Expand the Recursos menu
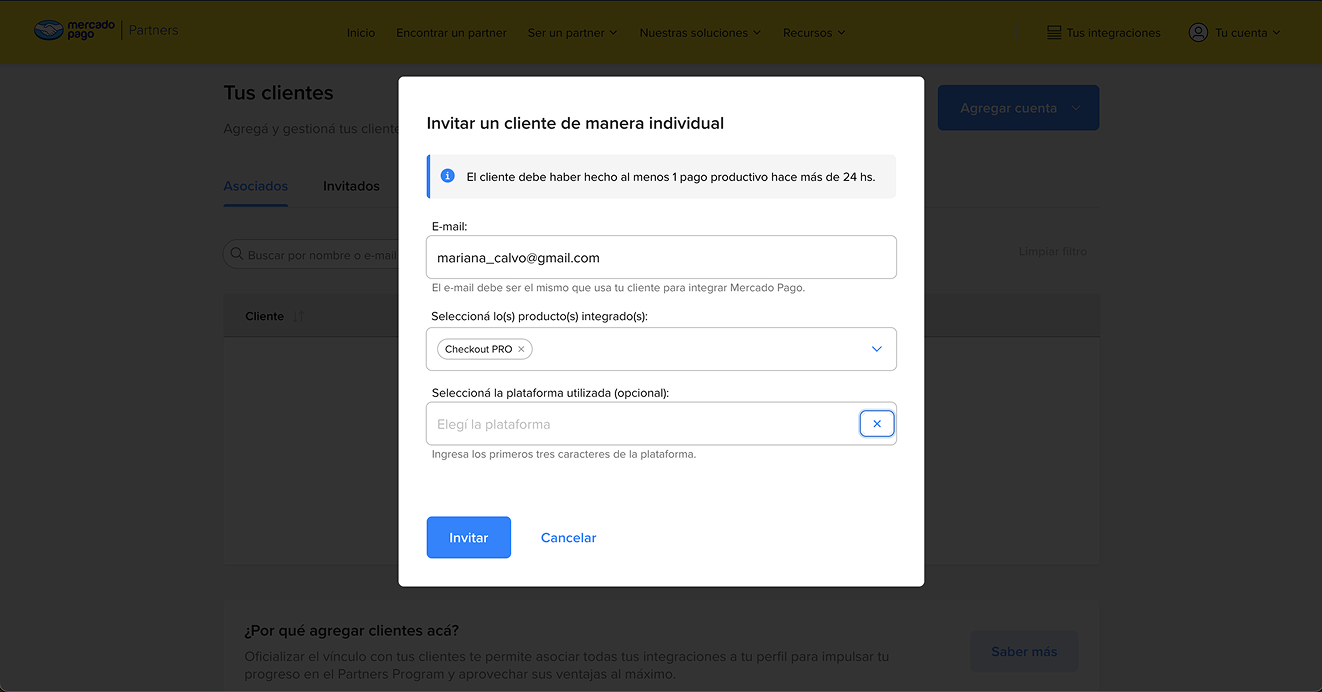The height and width of the screenshot is (692, 1322). point(814,33)
